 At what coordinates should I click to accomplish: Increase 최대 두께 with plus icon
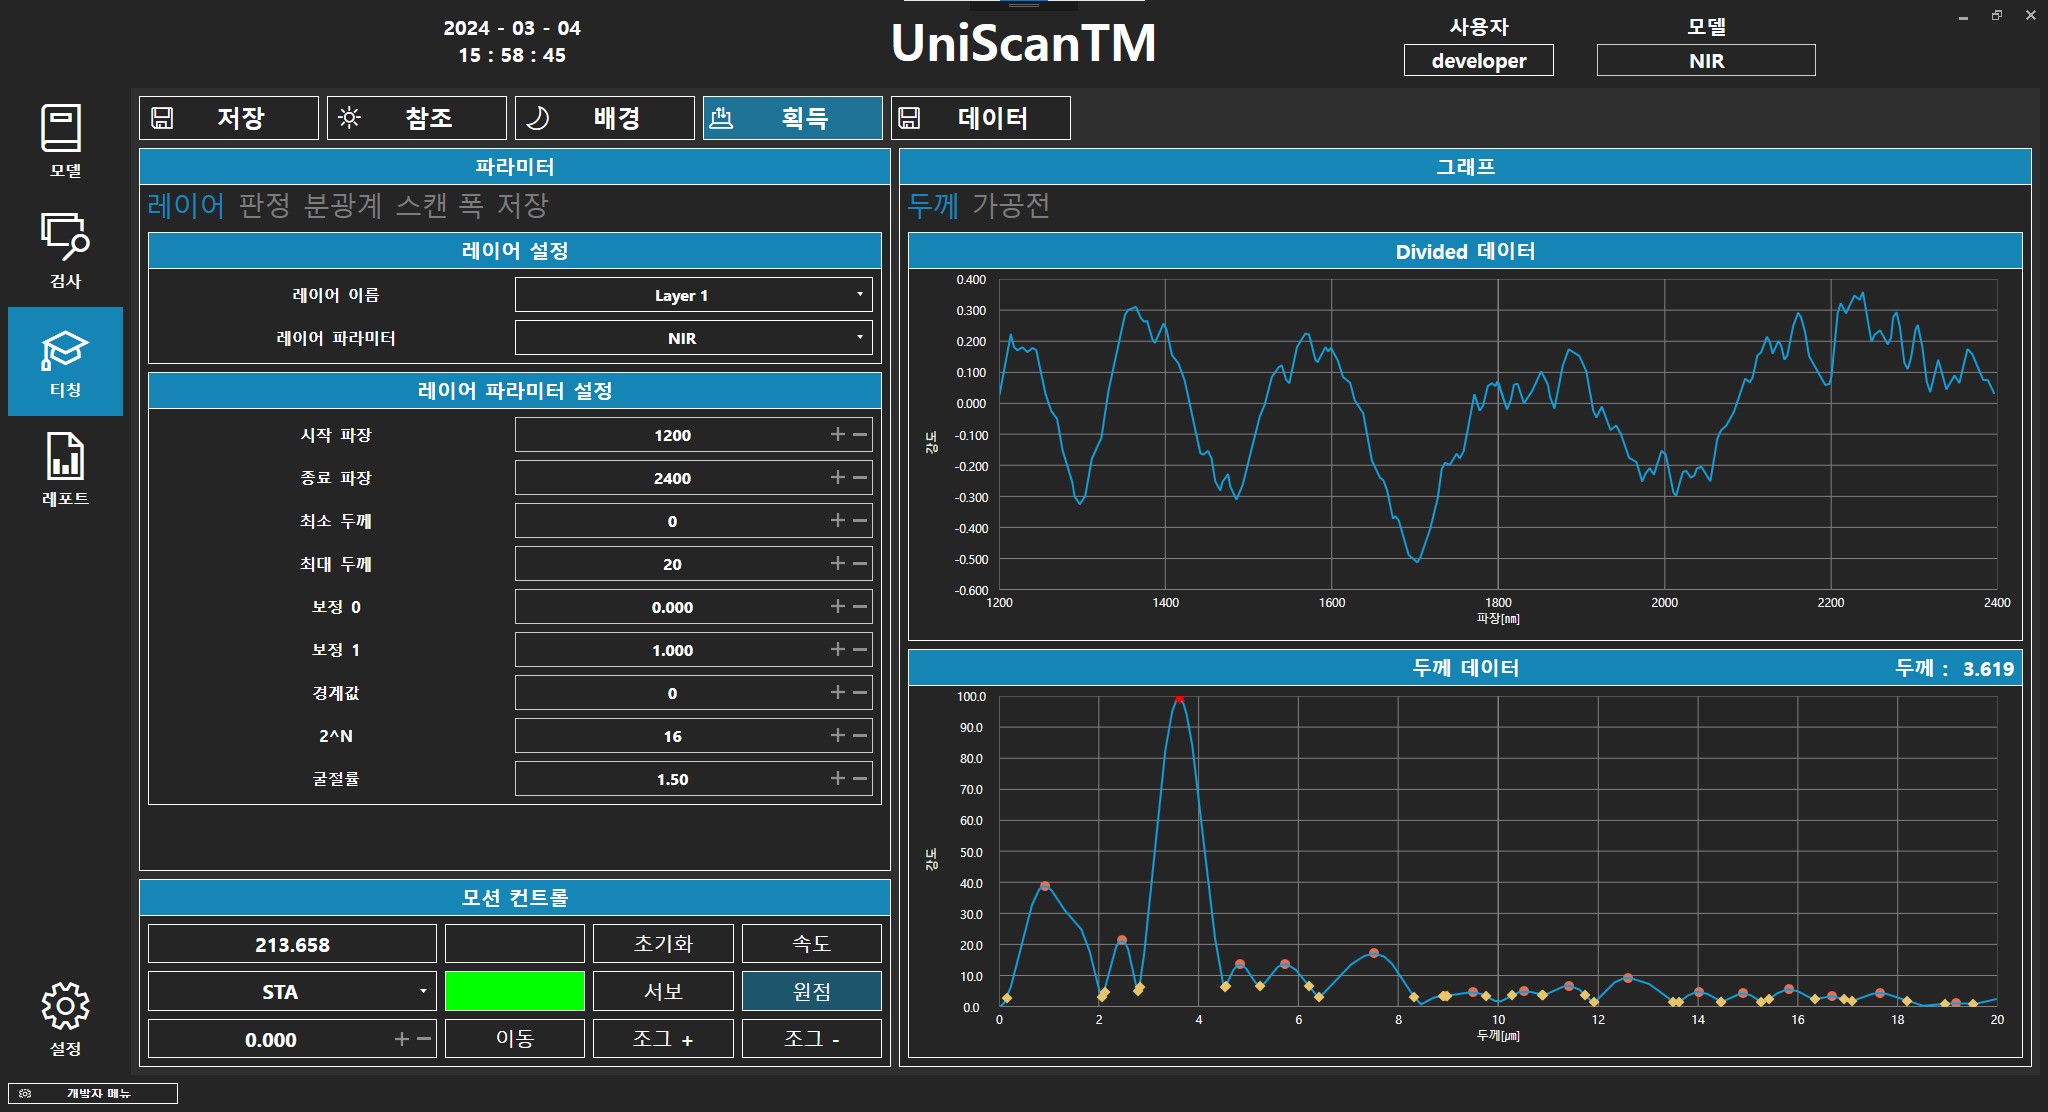[838, 563]
